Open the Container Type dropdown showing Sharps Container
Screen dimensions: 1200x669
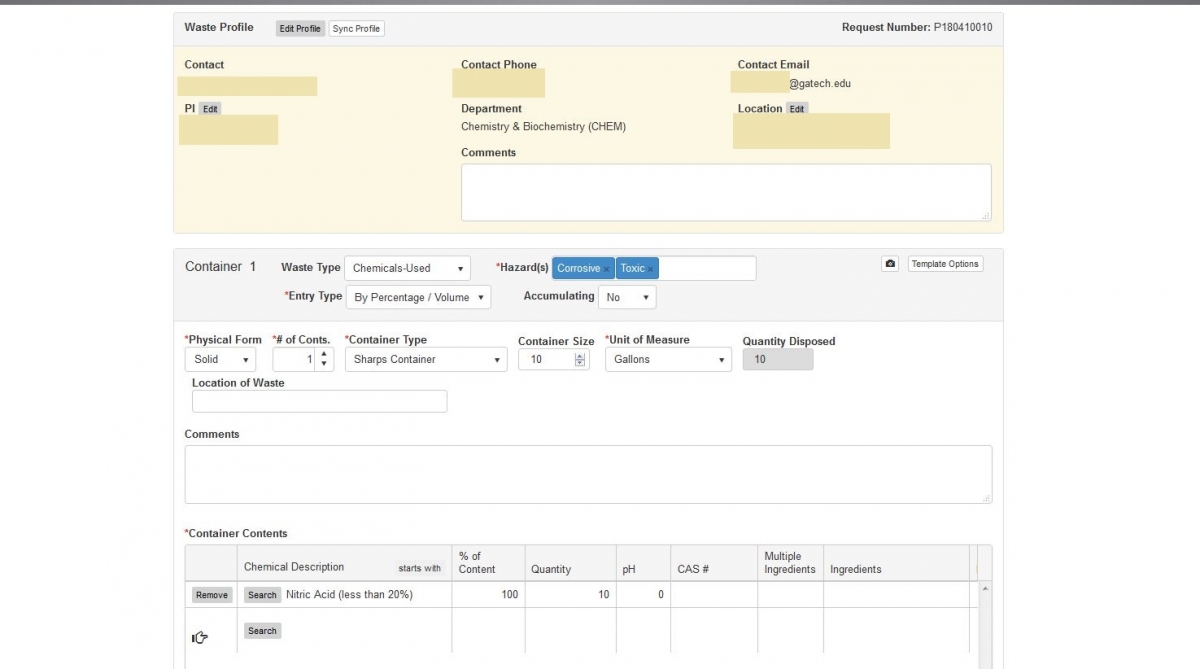pos(425,360)
